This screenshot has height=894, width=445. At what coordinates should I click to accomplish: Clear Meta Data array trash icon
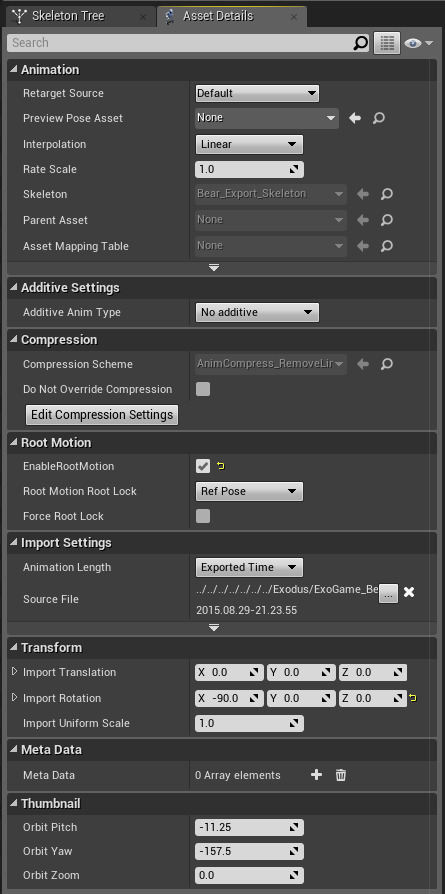point(341,775)
